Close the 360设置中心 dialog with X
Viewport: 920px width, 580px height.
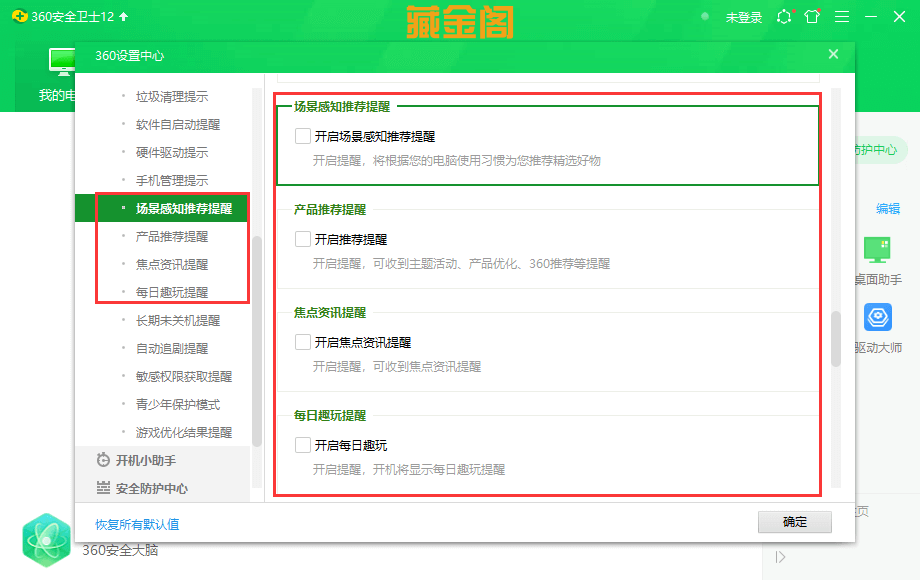tap(833, 54)
